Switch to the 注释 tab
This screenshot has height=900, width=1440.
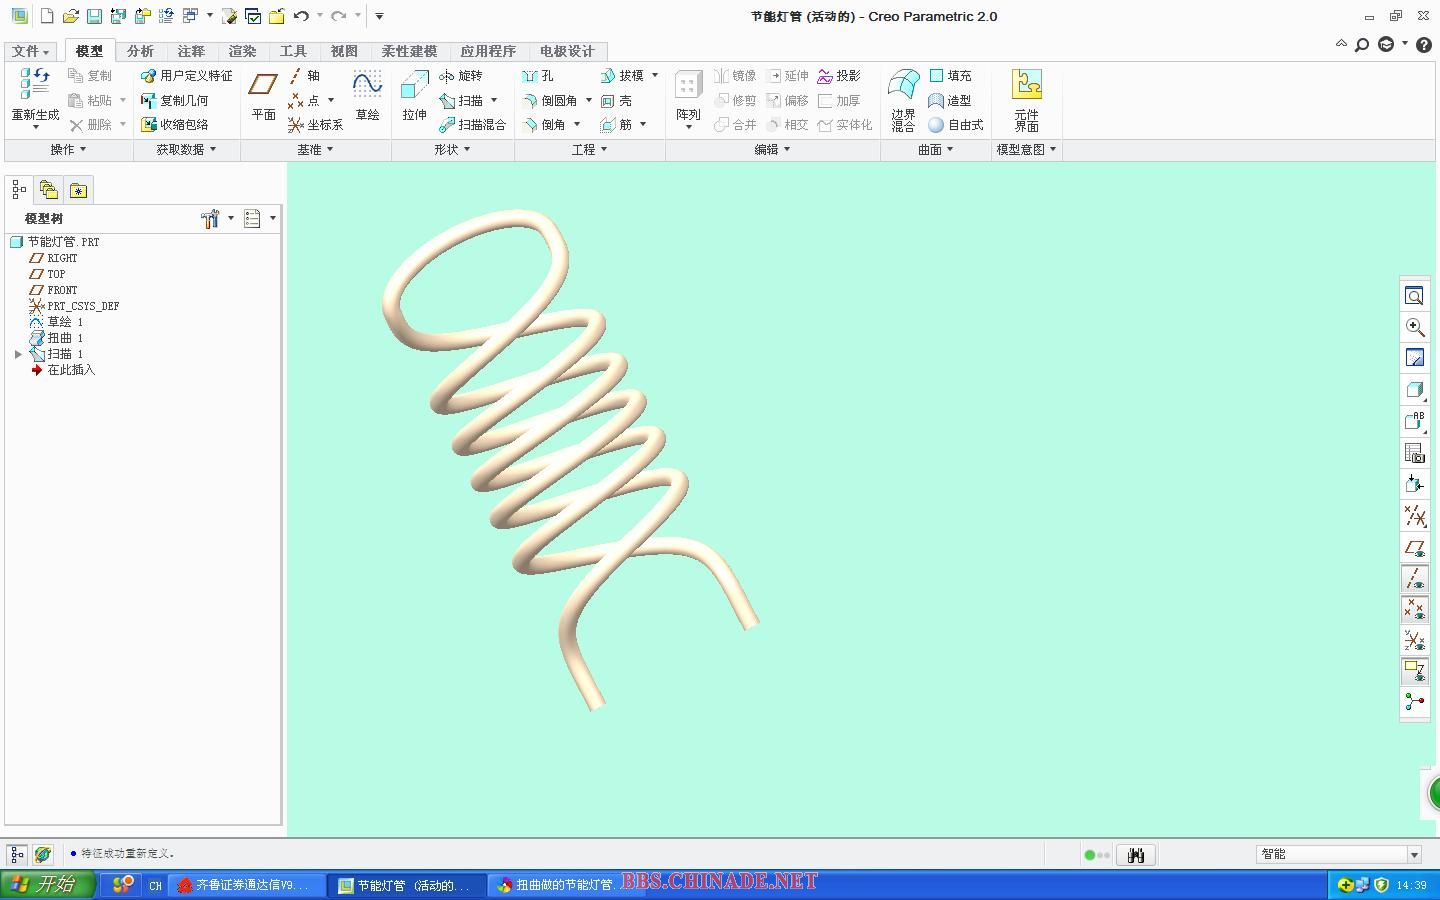[191, 51]
